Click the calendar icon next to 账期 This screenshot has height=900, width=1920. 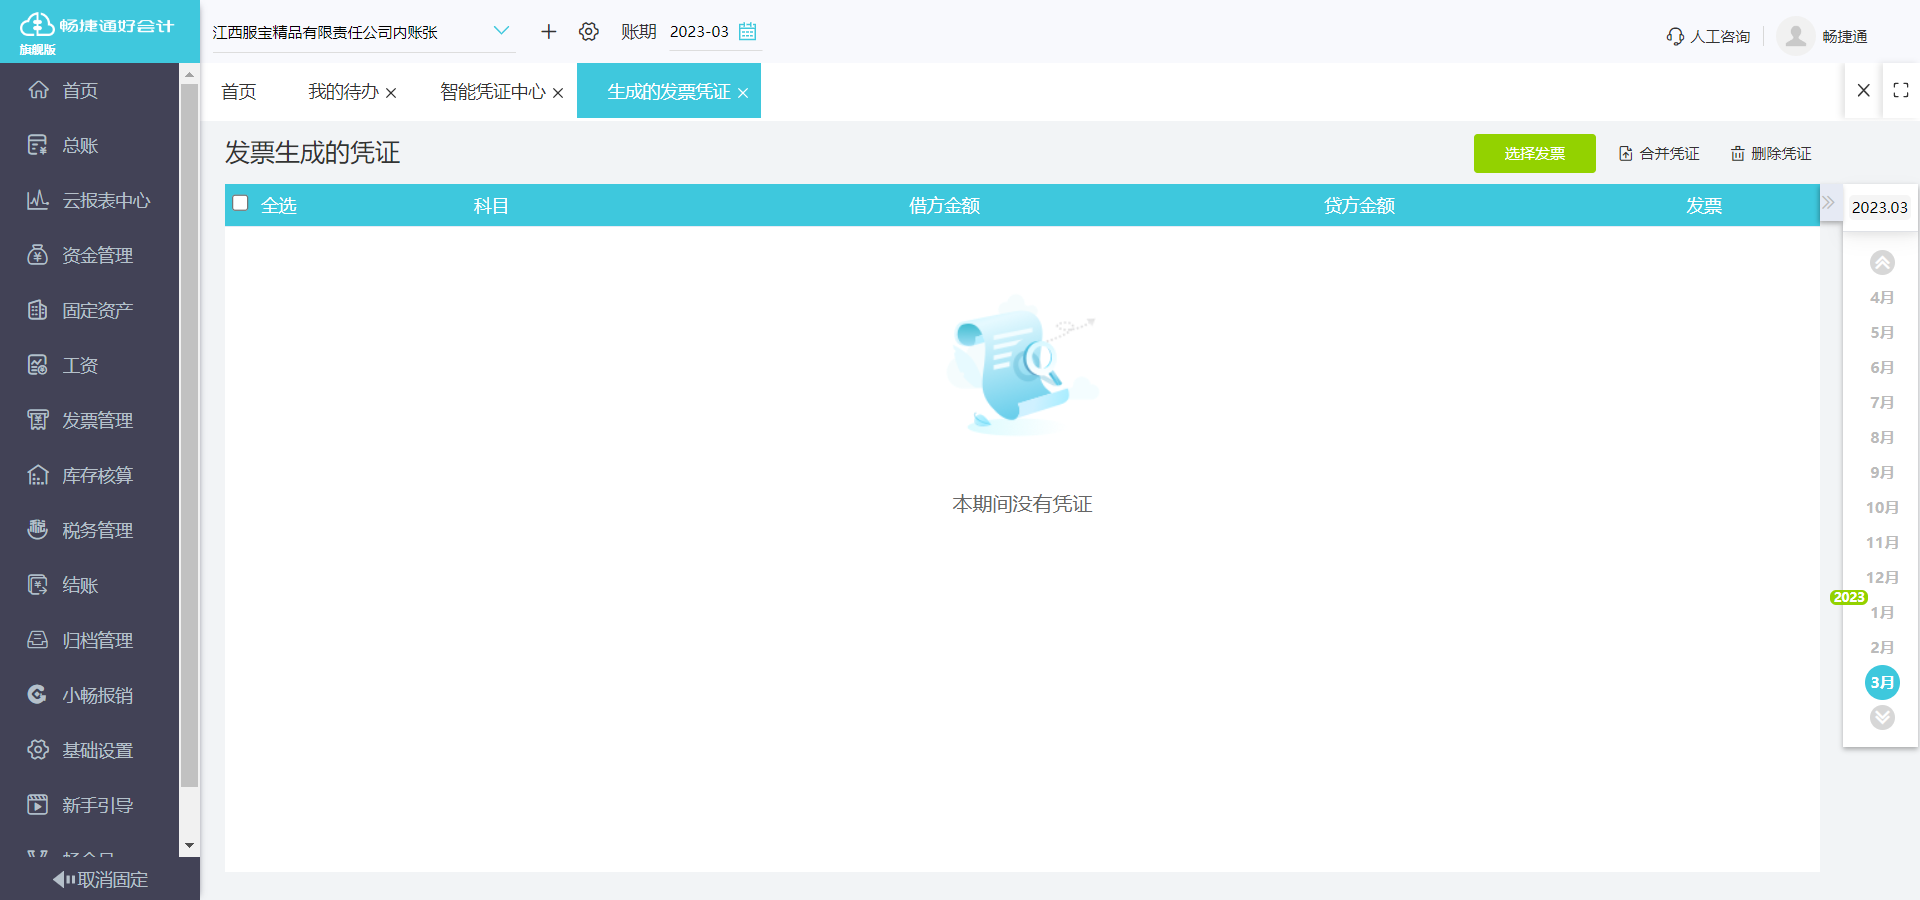tap(747, 31)
